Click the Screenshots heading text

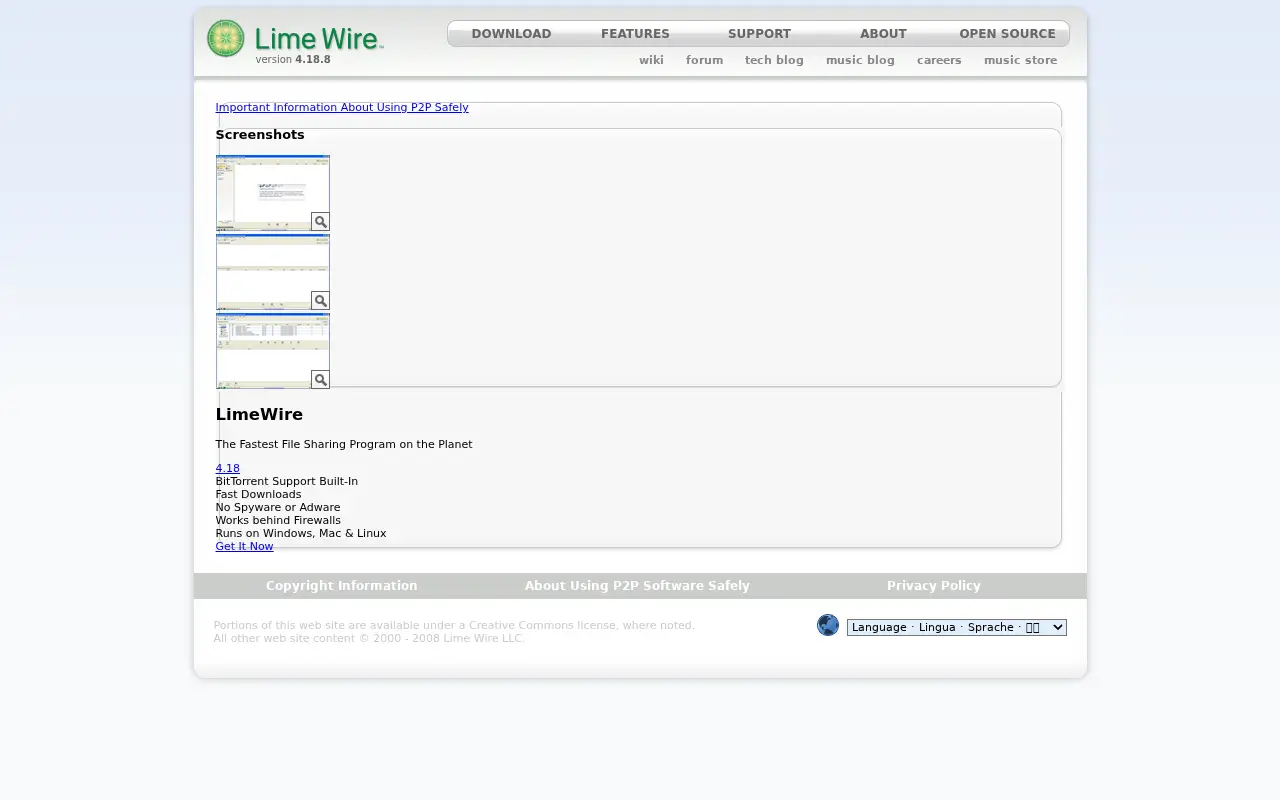click(x=260, y=135)
